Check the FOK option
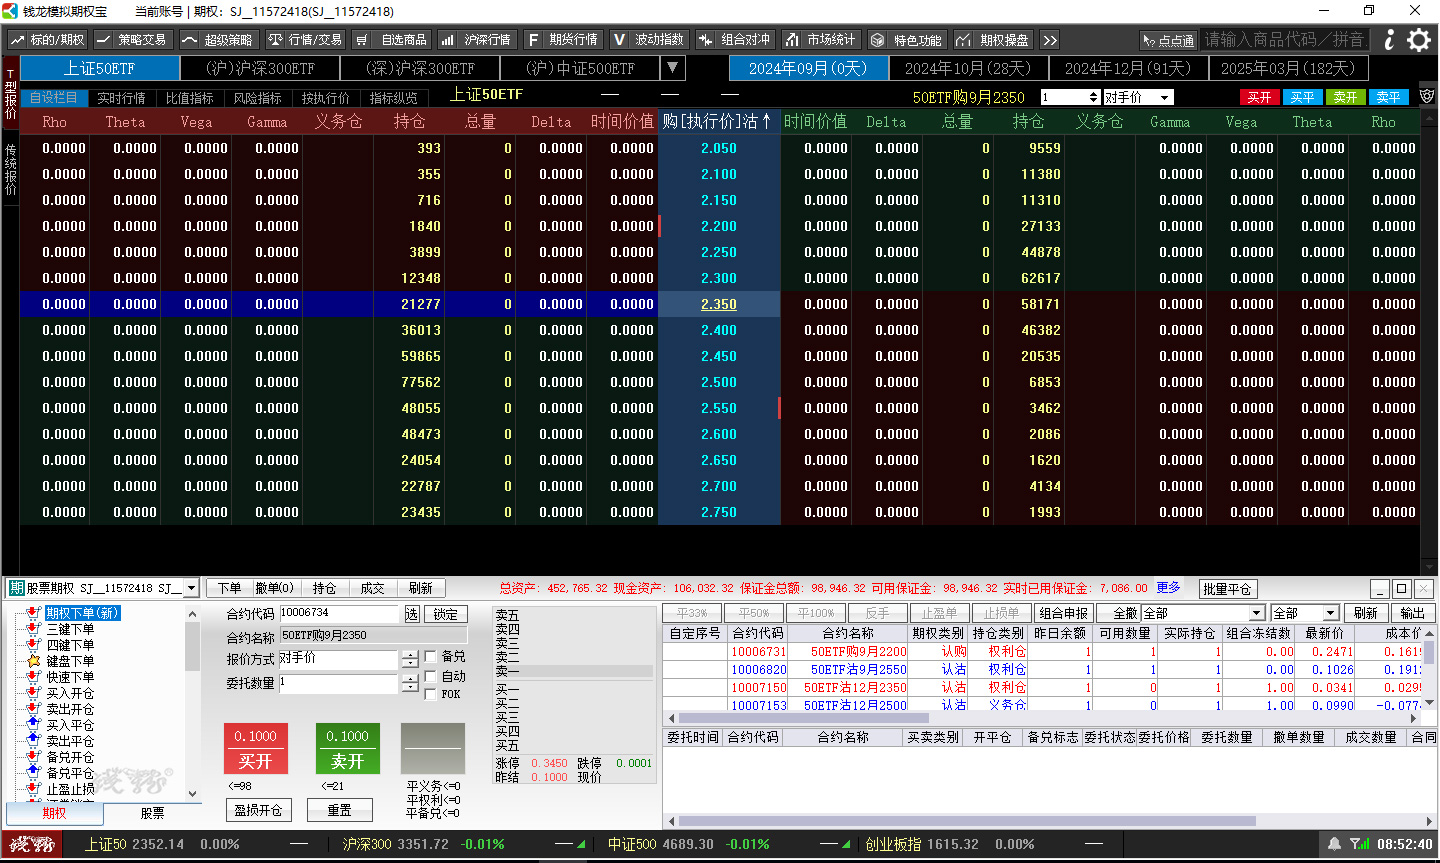This screenshot has width=1440, height=863. pyautogui.click(x=430, y=694)
